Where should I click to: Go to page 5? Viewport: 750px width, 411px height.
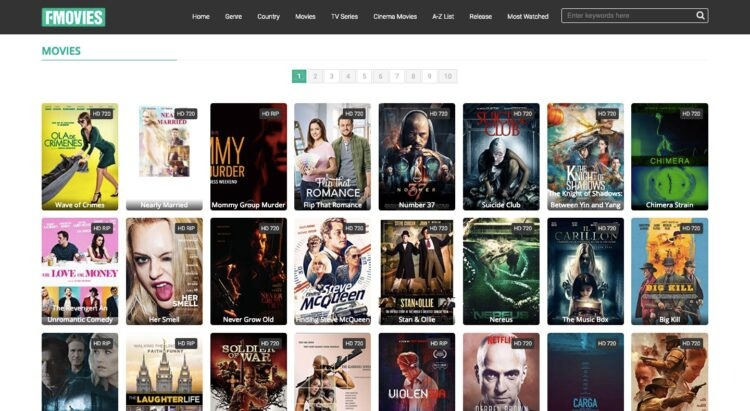click(364, 76)
